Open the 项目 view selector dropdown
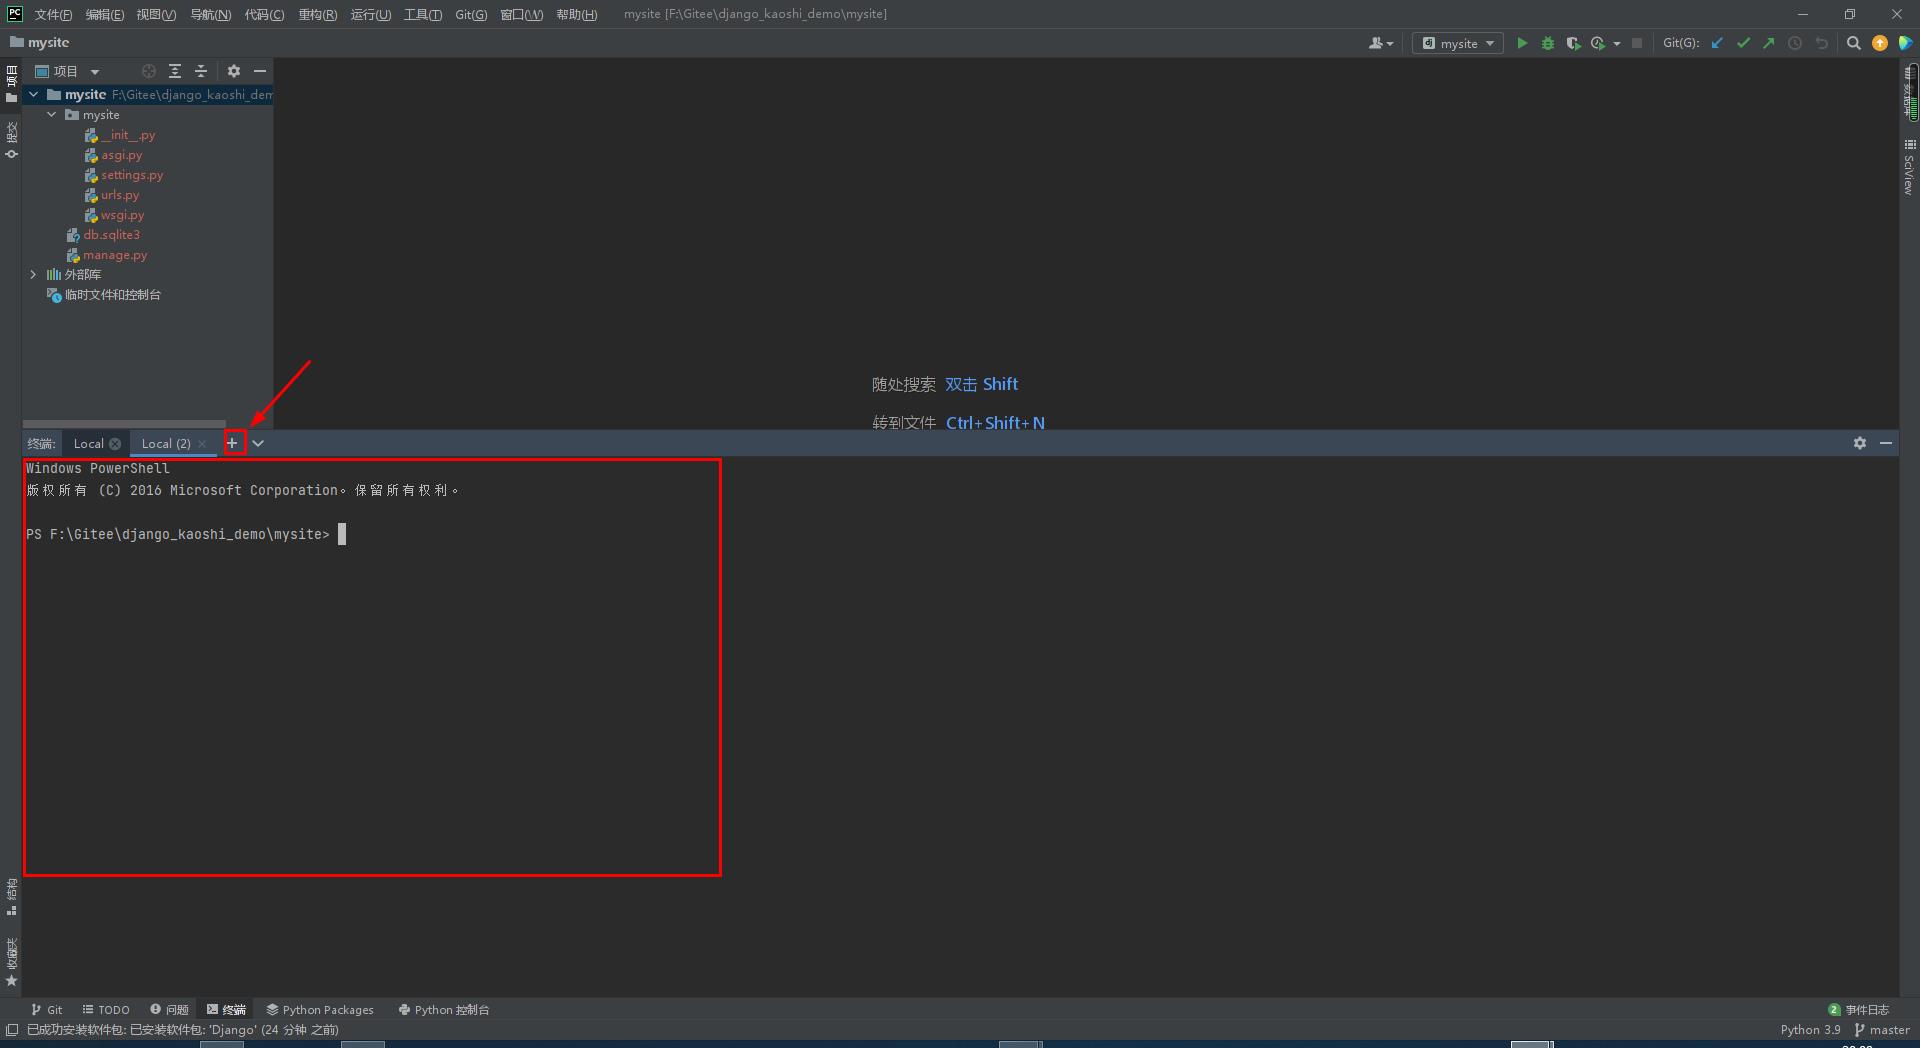1920x1048 pixels. 67,71
